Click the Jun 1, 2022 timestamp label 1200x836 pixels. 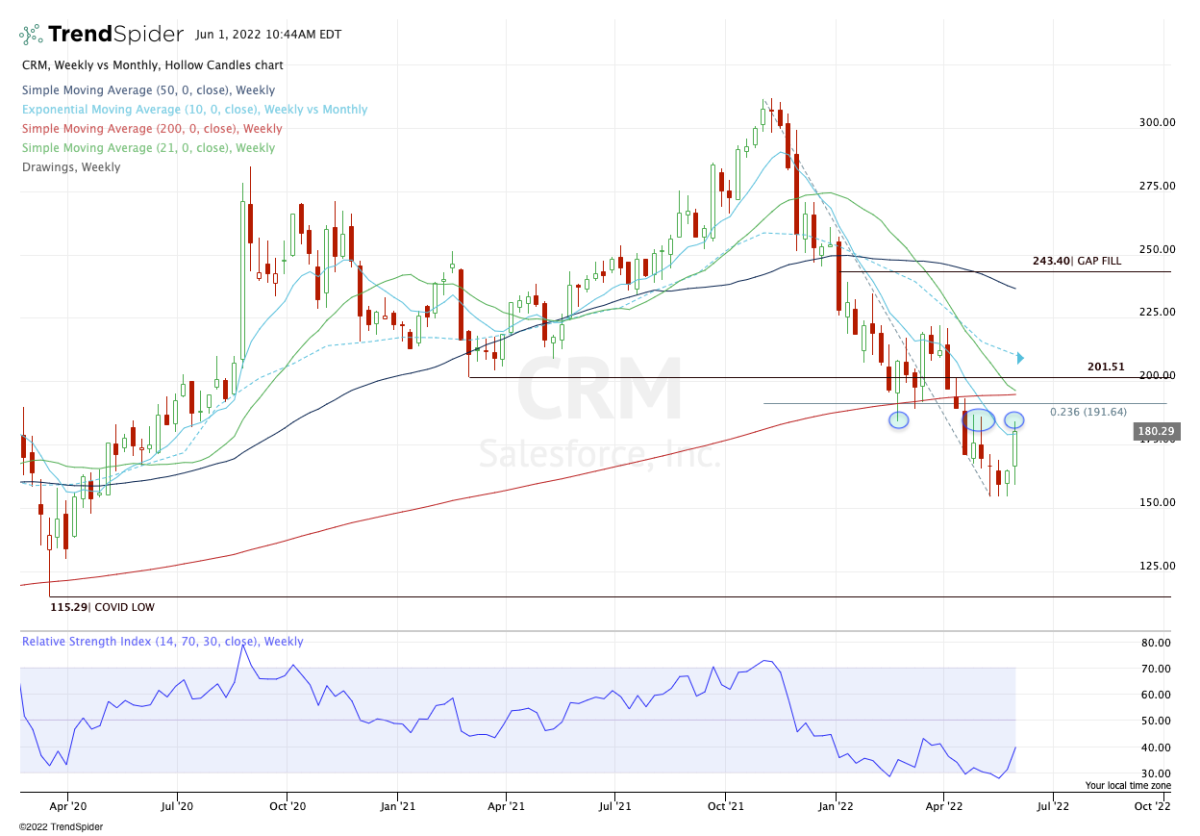coord(270,34)
